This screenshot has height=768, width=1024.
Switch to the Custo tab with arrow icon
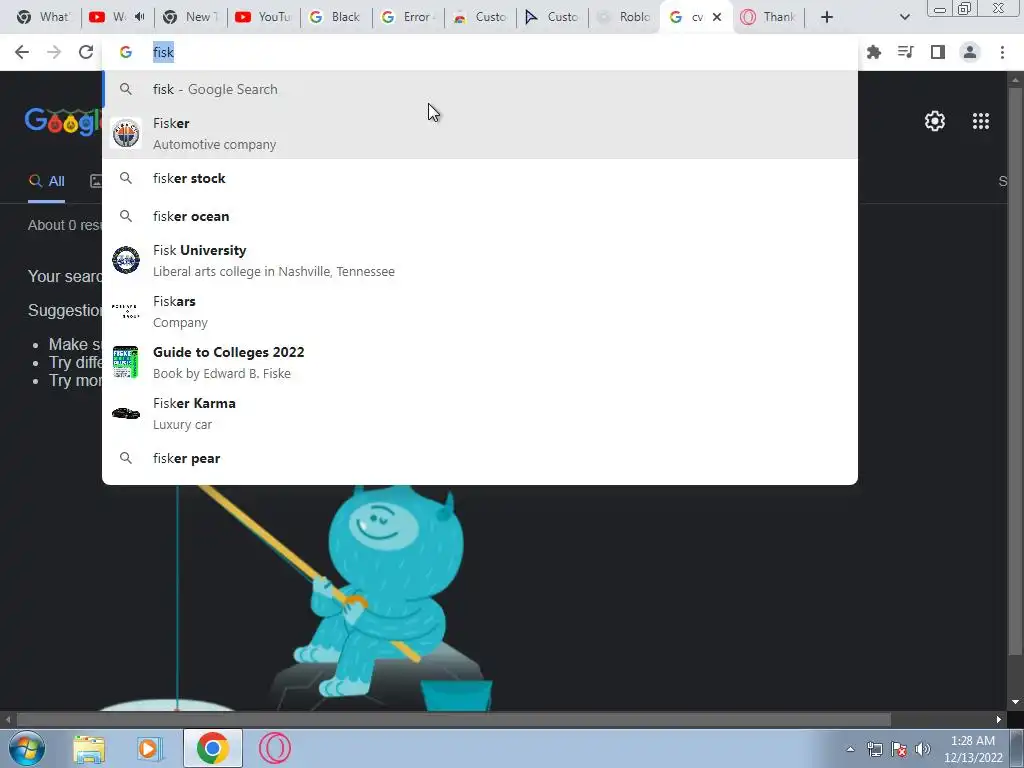pos(552,17)
